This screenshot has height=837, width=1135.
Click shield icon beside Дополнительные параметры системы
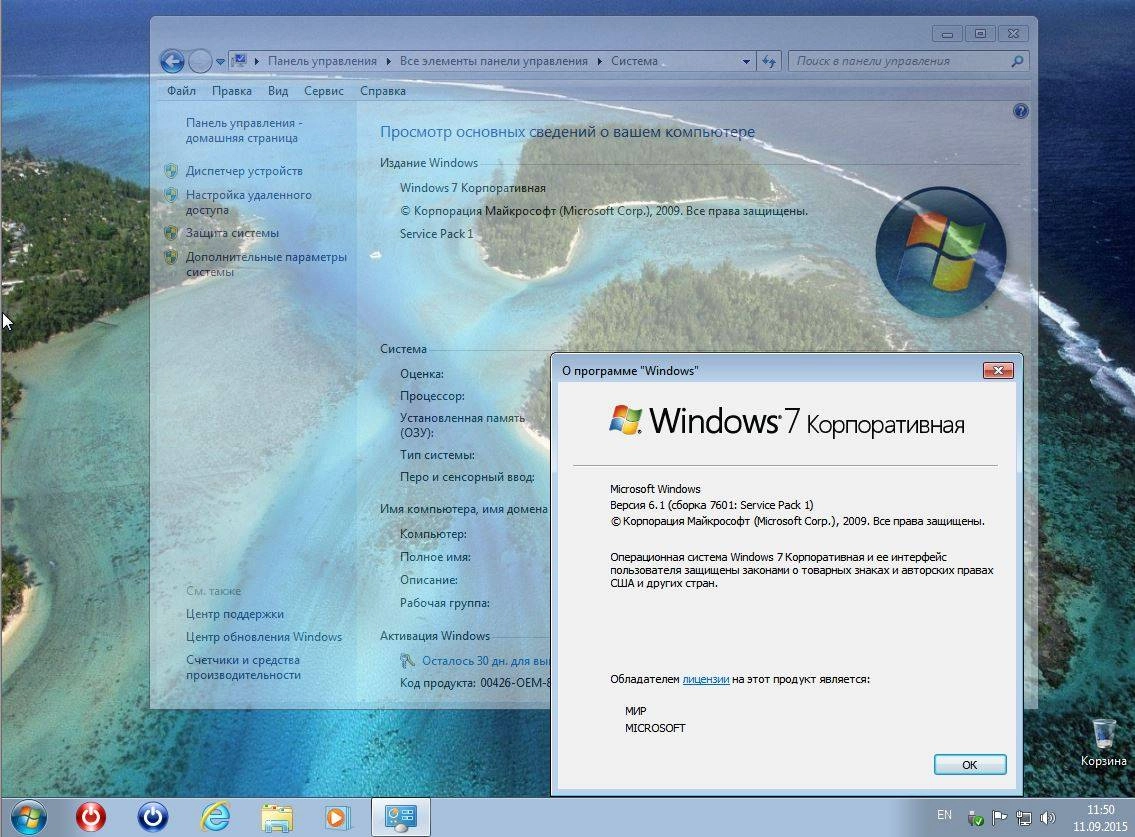(171, 257)
